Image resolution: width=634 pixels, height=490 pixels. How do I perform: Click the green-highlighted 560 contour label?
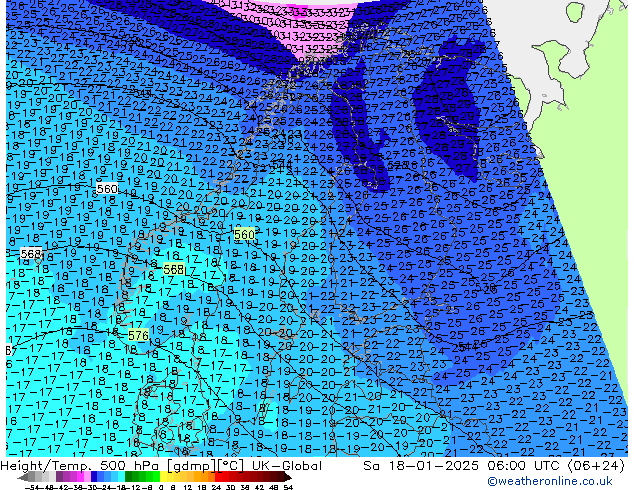pyautogui.click(x=244, y=234)
